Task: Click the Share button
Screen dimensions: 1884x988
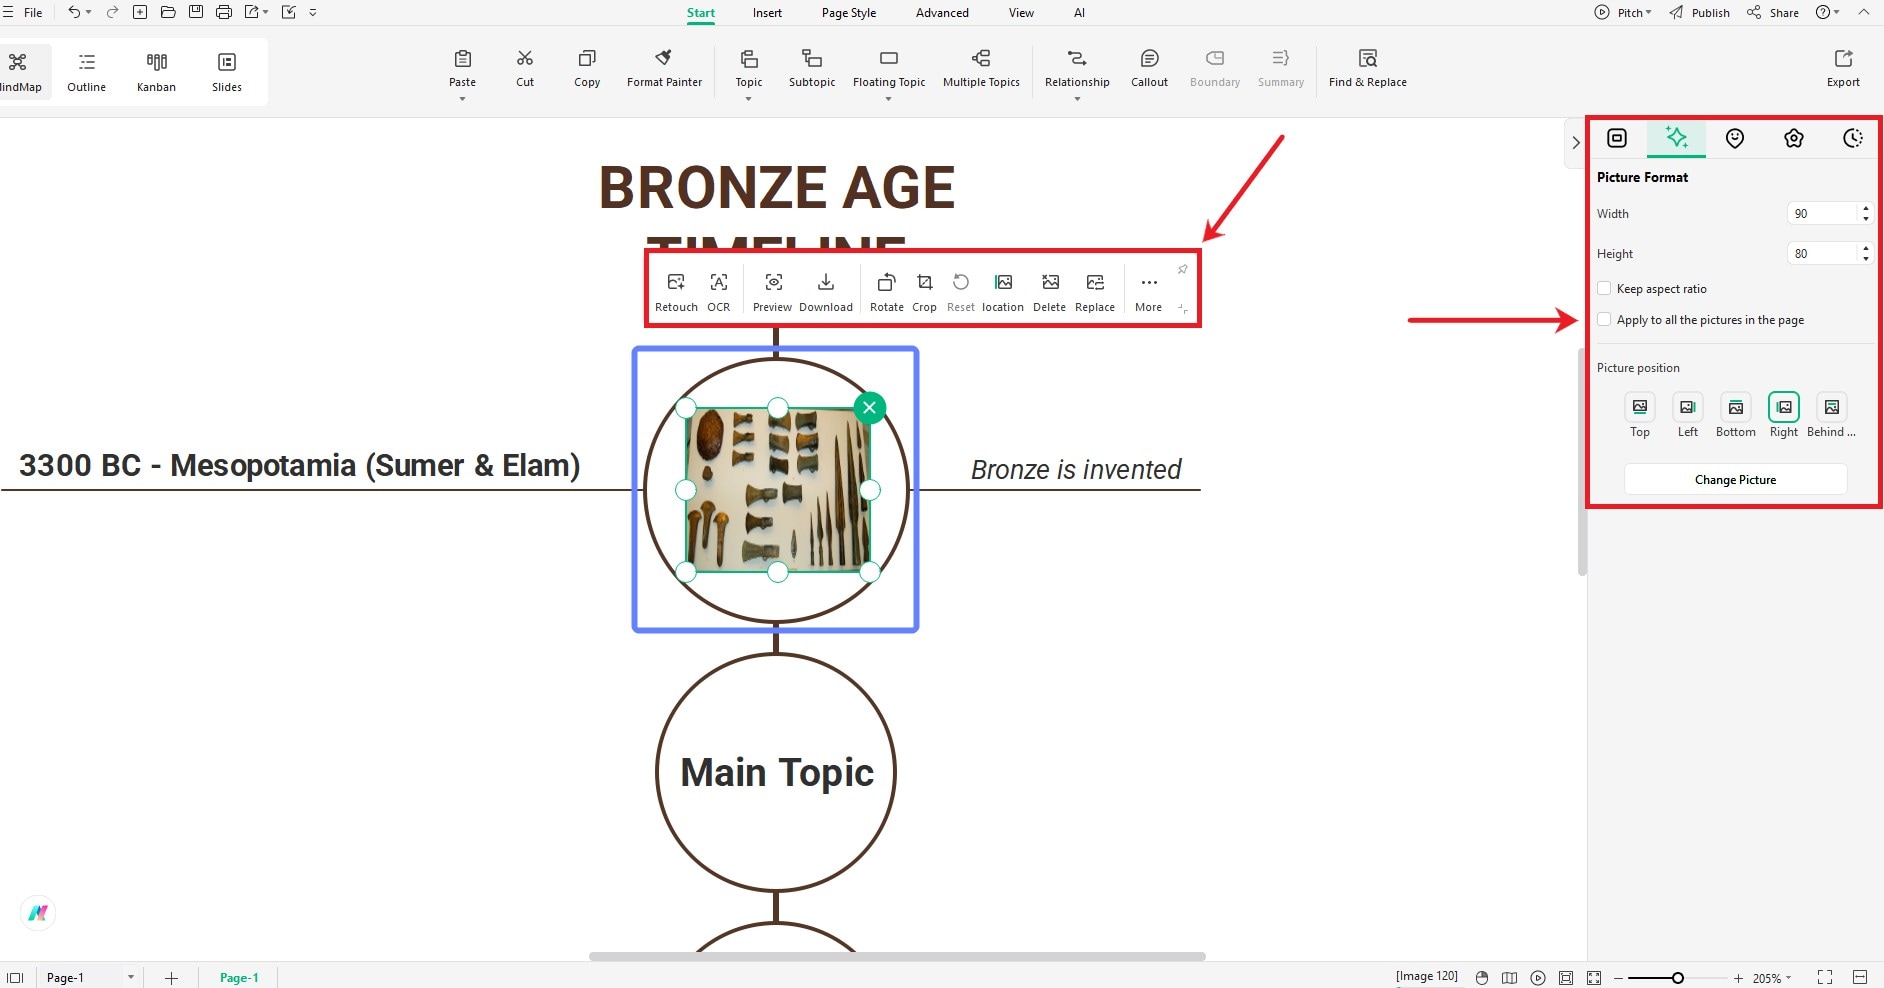Action: tap(1773, 12)
